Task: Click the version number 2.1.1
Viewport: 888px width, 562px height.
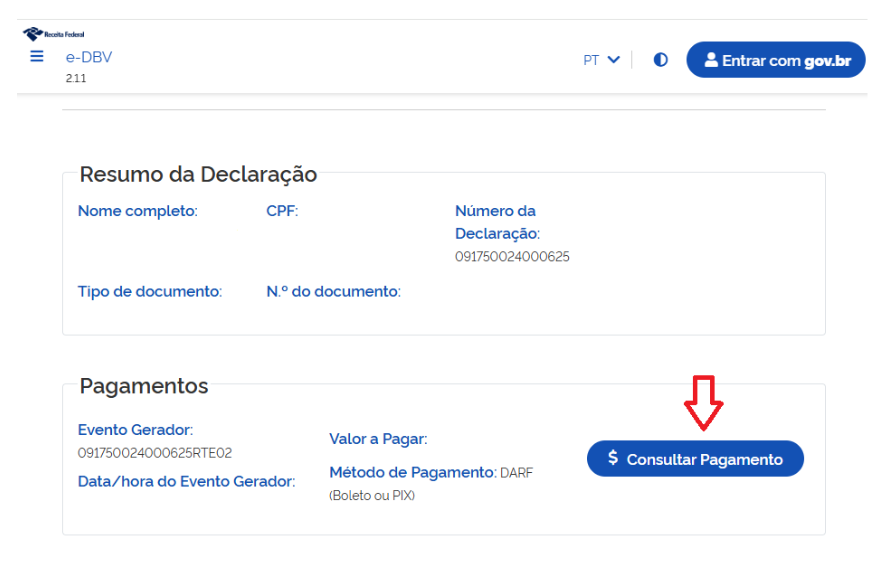Action: (x=77, y=78)
